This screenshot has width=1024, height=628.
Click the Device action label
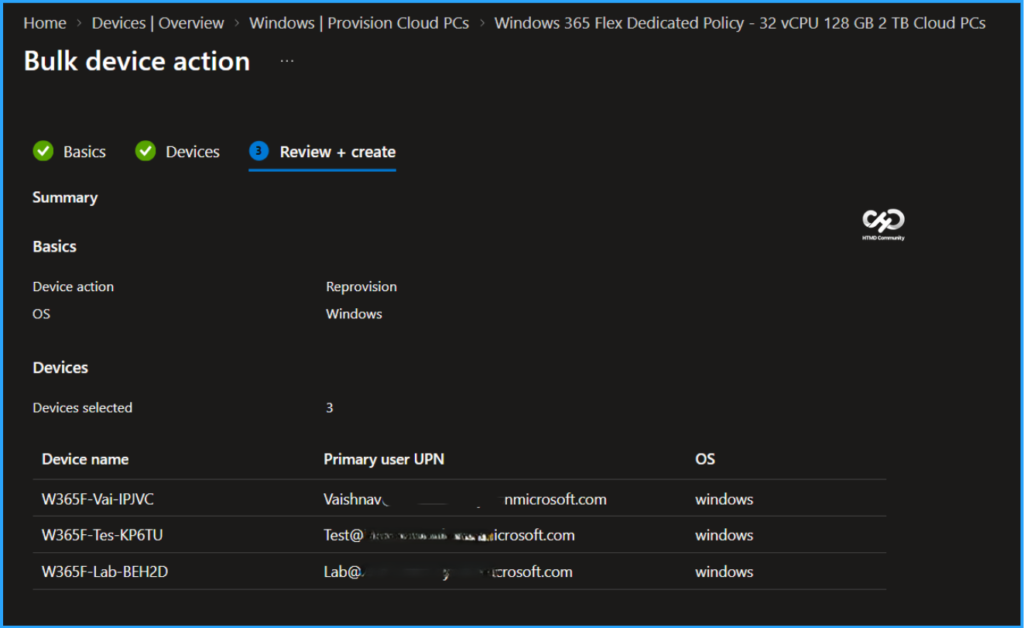[73, 286]
